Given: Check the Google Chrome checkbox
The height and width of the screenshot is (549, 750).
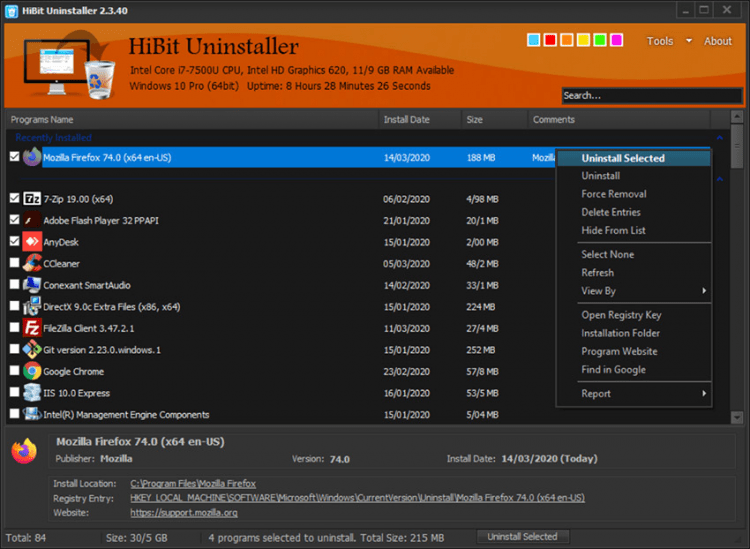Looking at the screenshot, I should click(14, 371).
